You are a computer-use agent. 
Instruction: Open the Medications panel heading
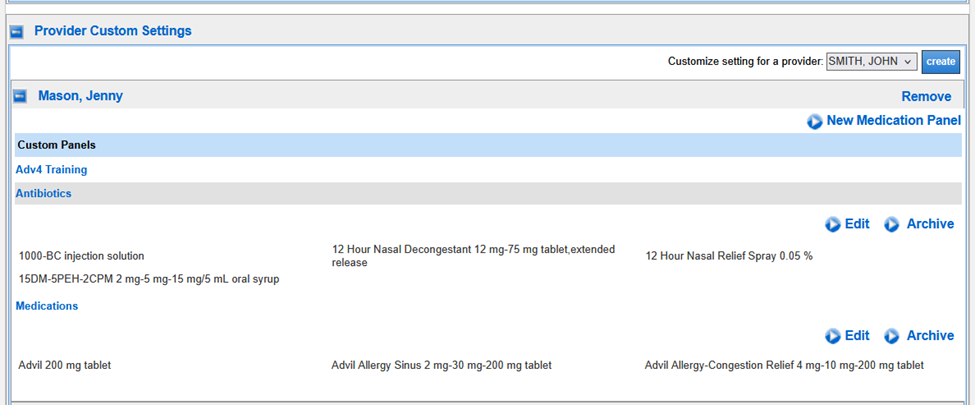point(46,306)
